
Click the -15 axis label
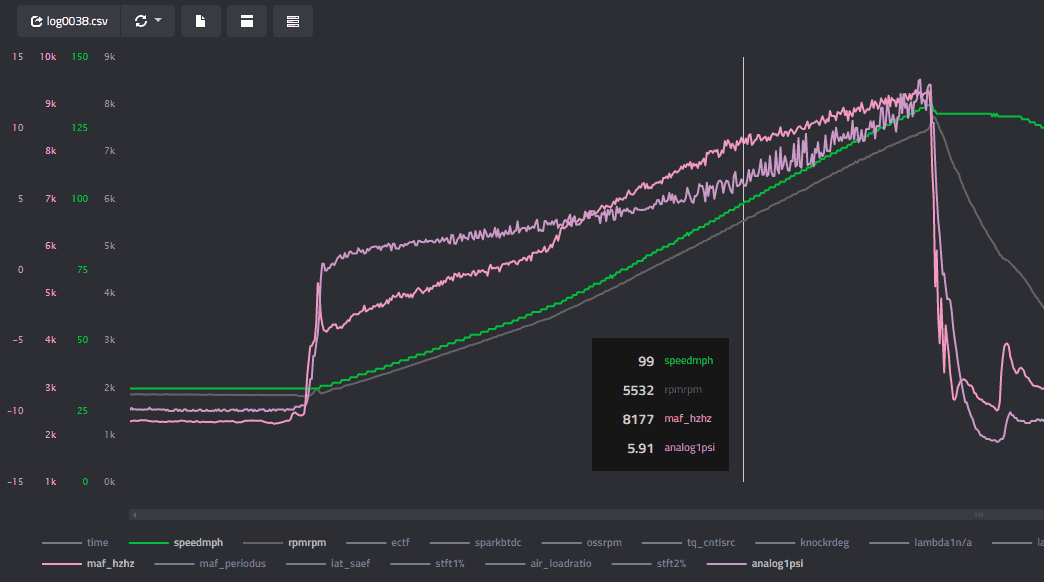15,481
